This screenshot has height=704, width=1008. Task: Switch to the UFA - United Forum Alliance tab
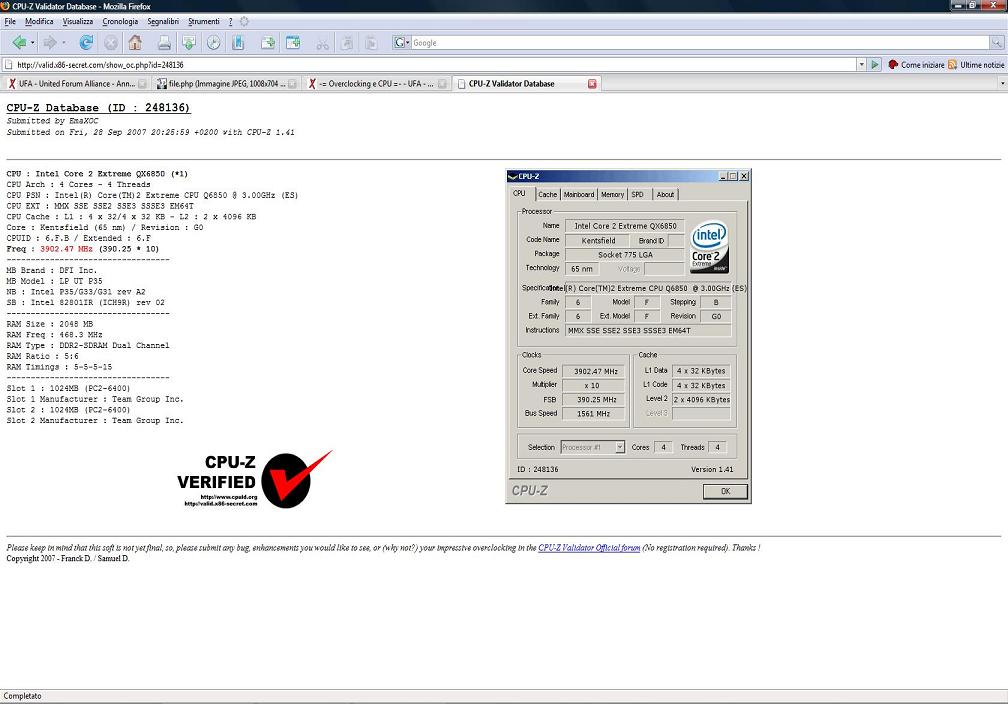click(76, 84)
